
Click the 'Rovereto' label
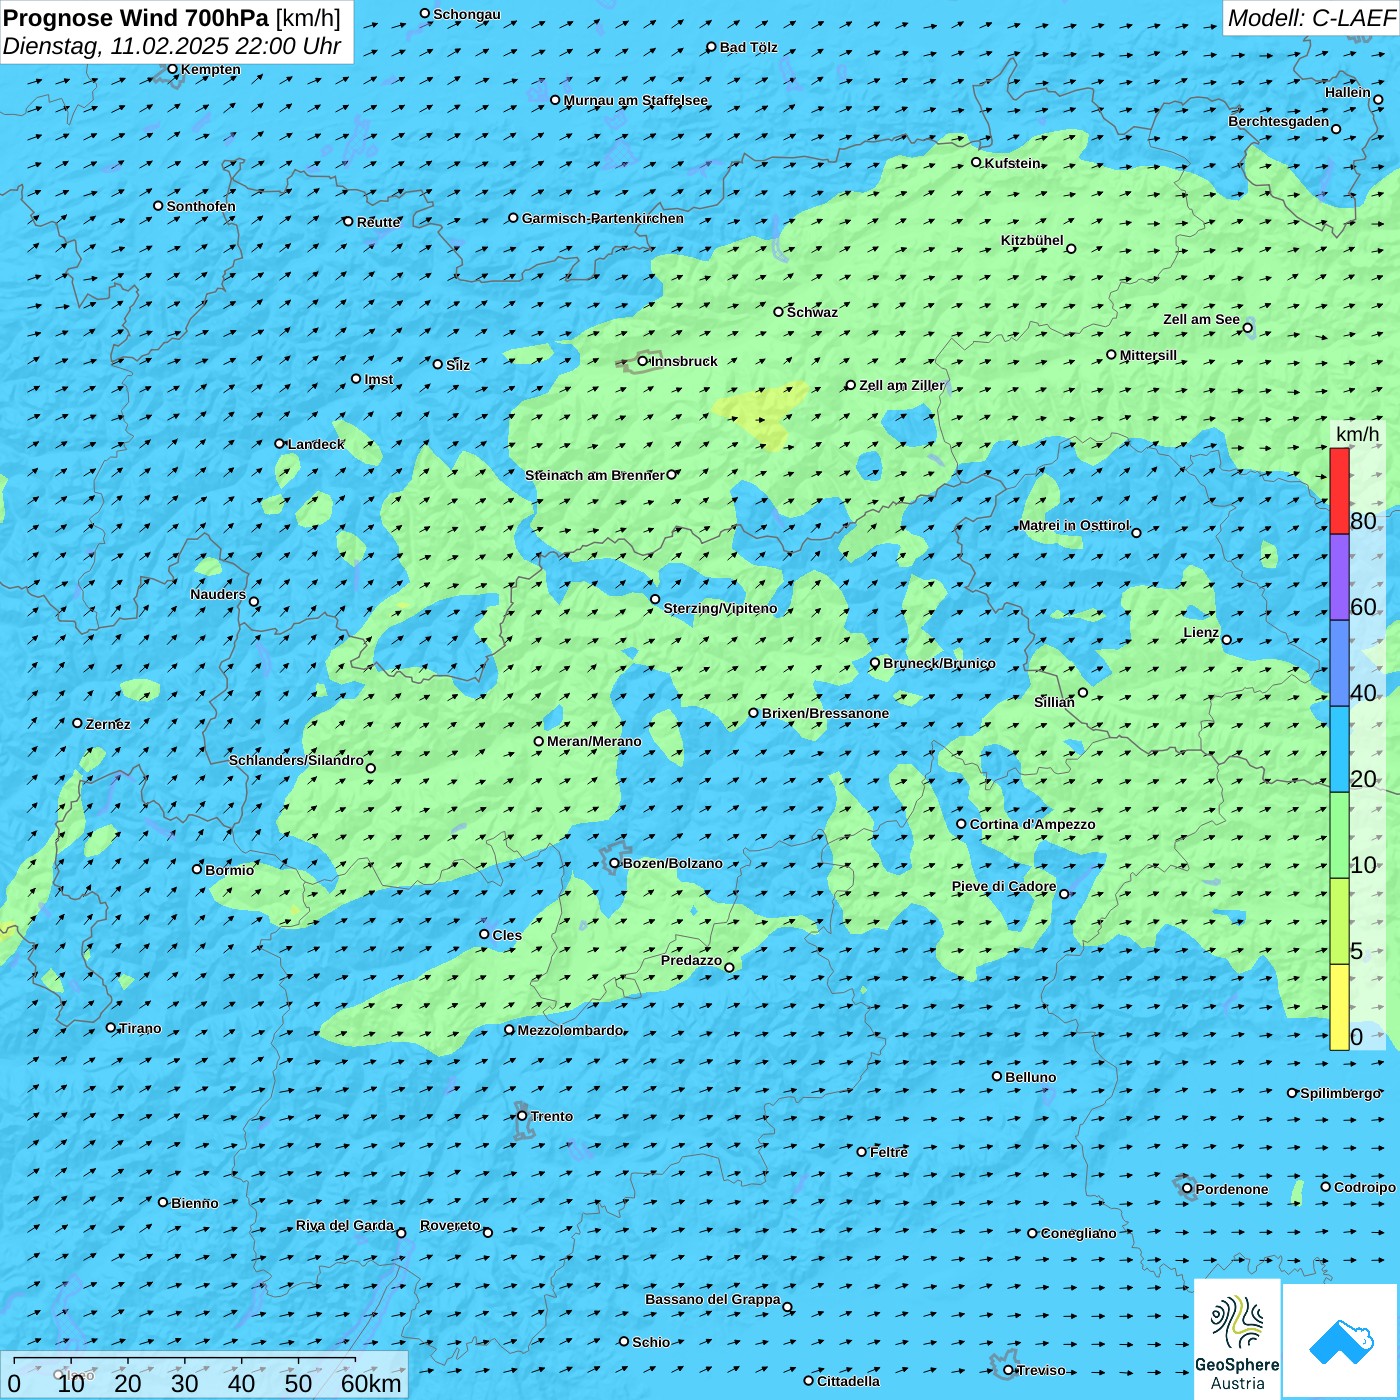pos(450,1225)
